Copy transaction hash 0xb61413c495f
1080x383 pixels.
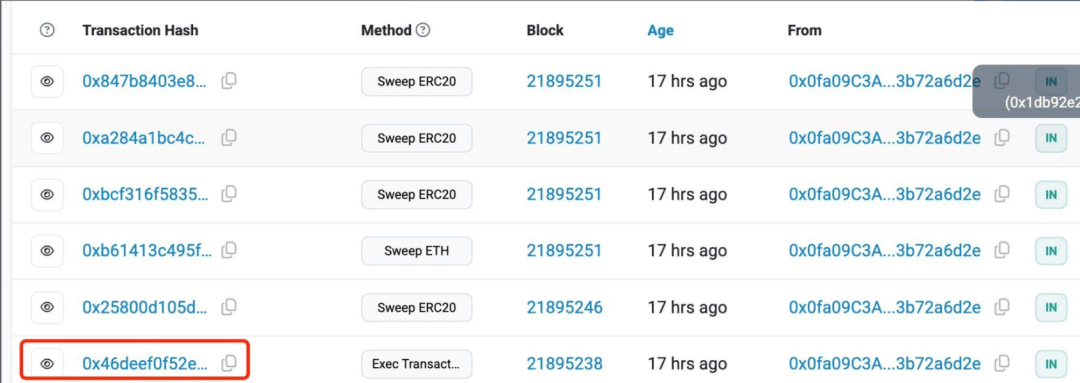(x=229, y=251)
